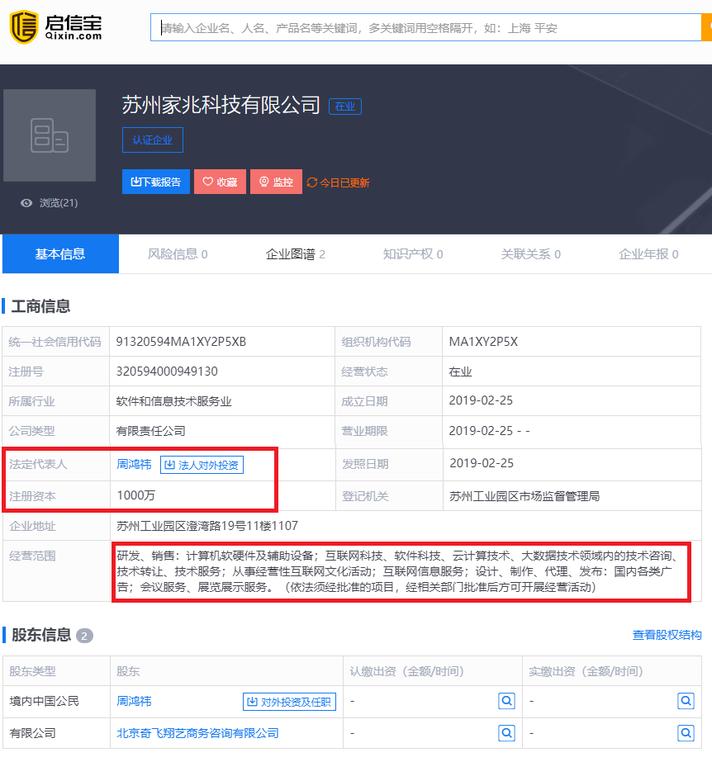Click the shareholder count badge 2

point(85,636)
